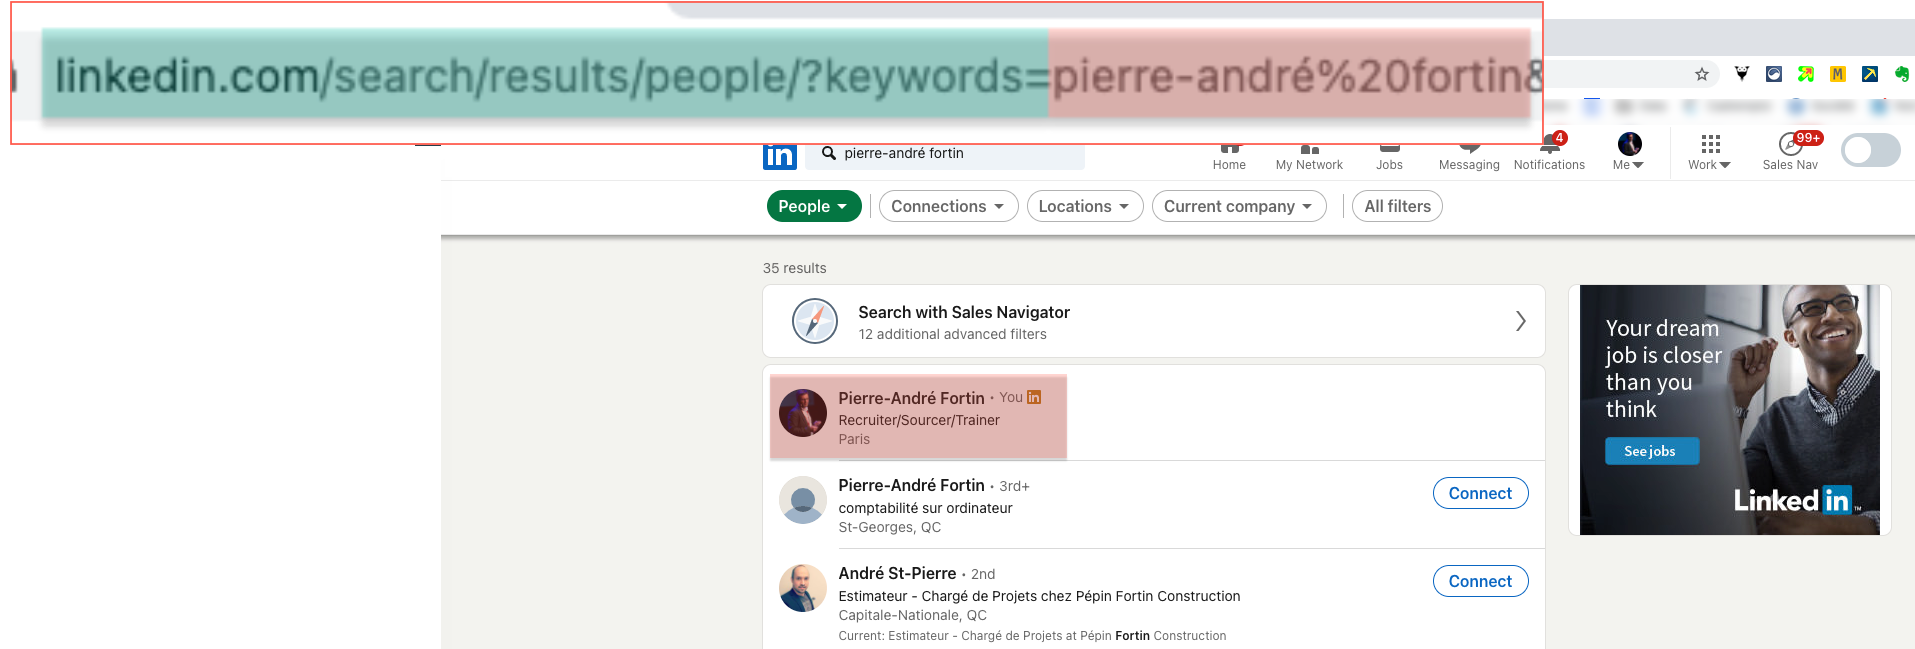
Task: Click the Sales Navigator compass icon in search banner
Action: click(x=814, y=321)
